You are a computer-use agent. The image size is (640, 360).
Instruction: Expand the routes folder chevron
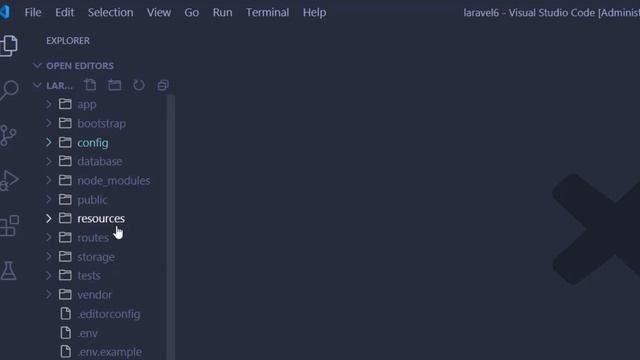pyautogui.click(x=49, y=237)
